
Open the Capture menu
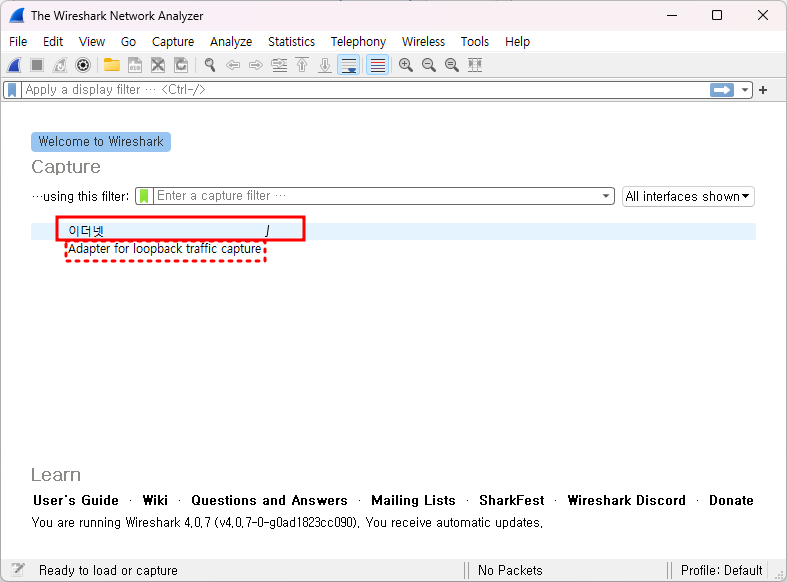tap(173, 42)
